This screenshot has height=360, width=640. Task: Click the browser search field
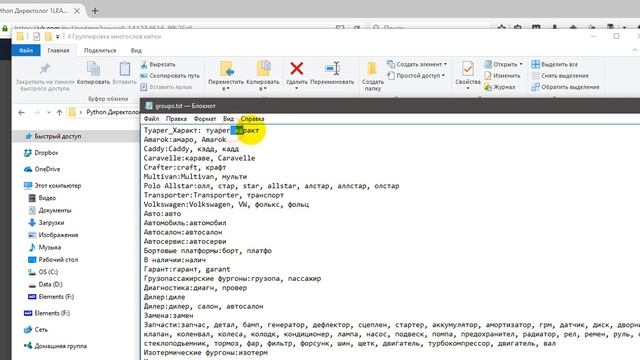pyautogui.click(x=429, y=27)
